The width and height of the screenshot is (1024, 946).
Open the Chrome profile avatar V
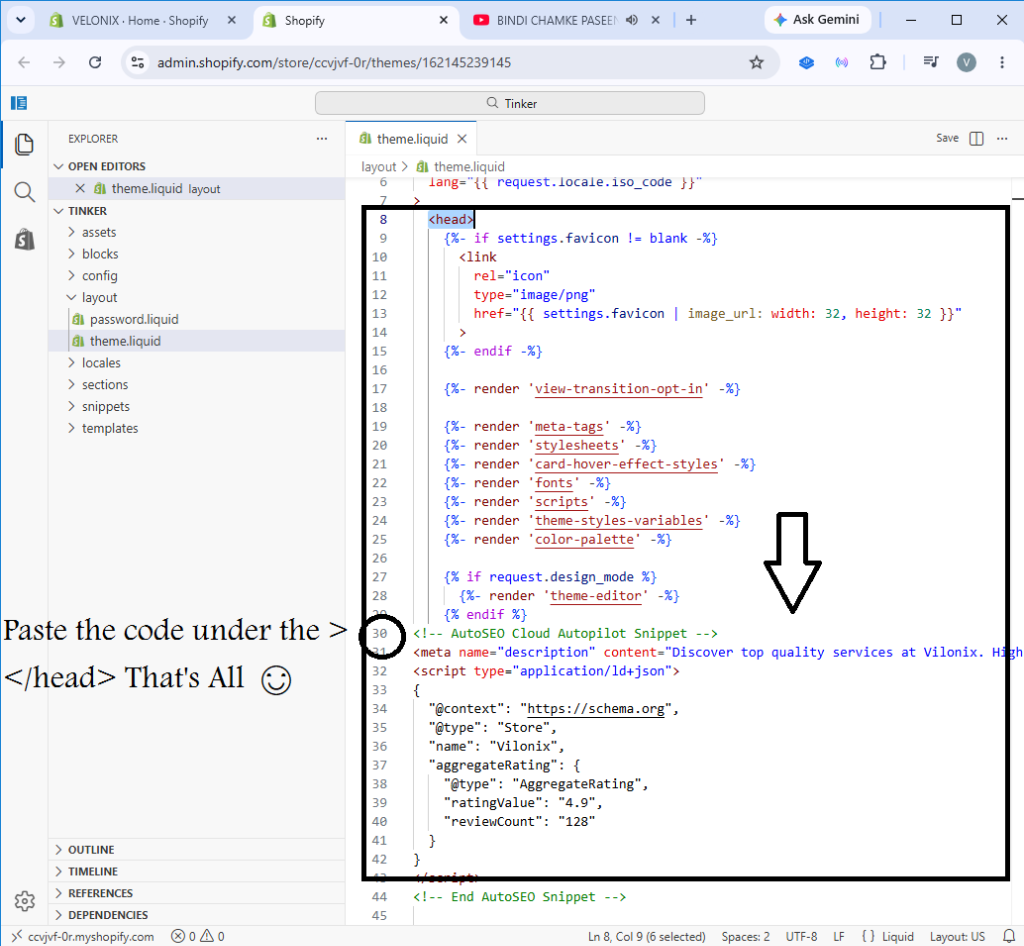966,62
